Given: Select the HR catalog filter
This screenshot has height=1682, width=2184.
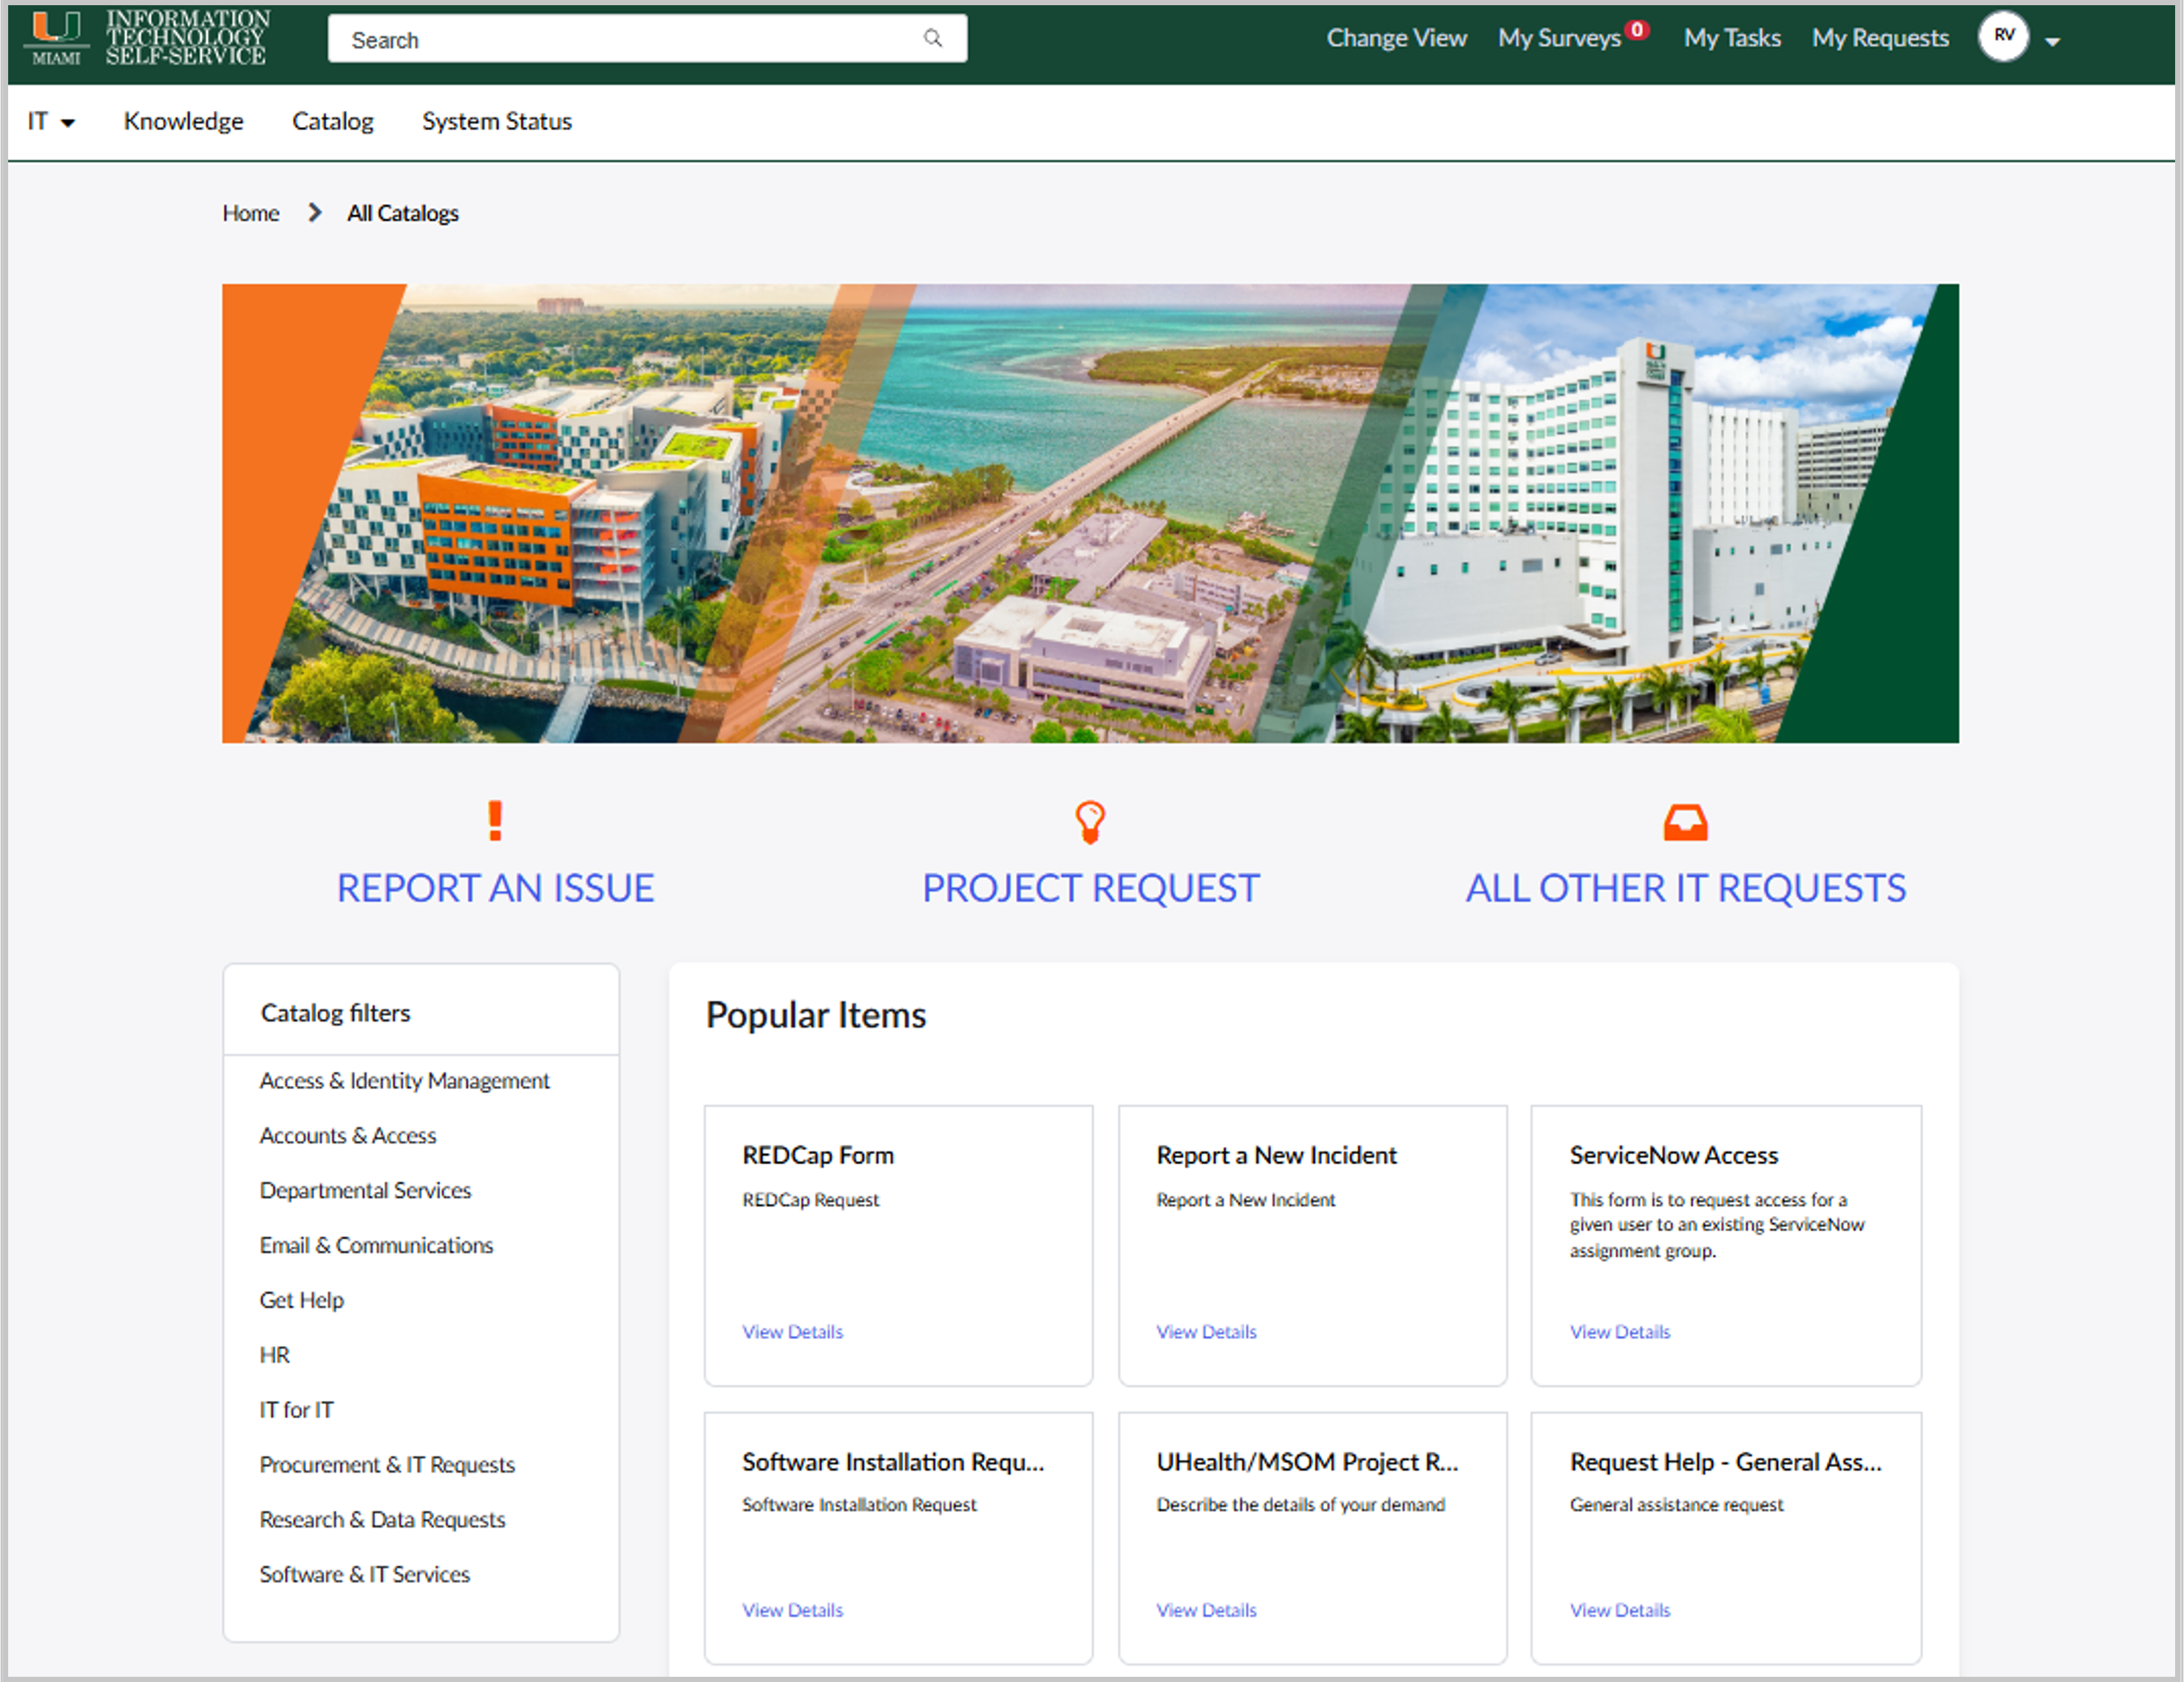Looking at the screenshot, I should [275, 1355].
